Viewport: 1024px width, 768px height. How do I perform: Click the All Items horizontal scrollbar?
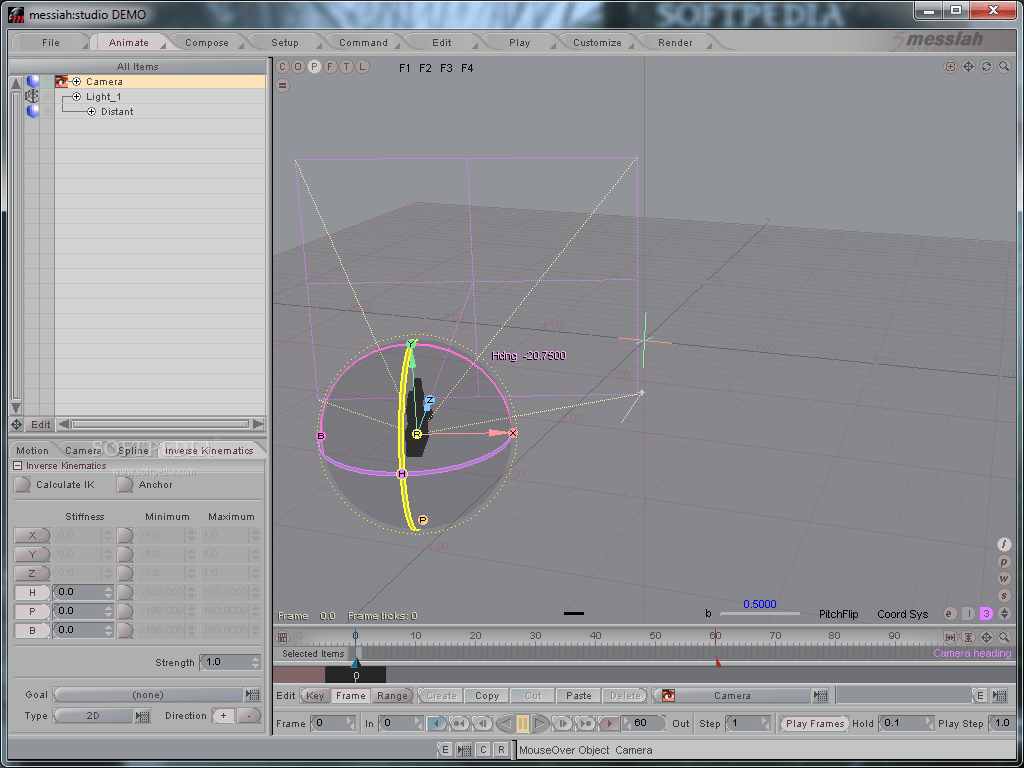pos(160,424)
